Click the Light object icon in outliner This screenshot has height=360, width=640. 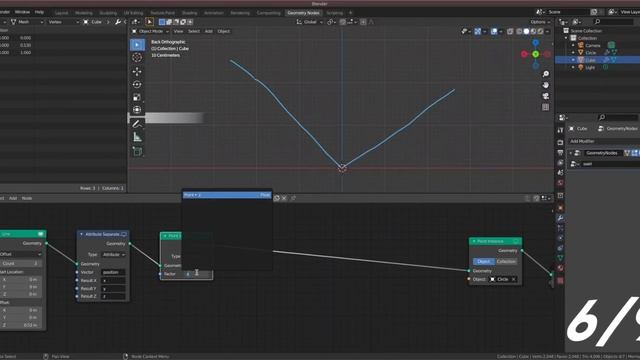(x=581, y=67)
